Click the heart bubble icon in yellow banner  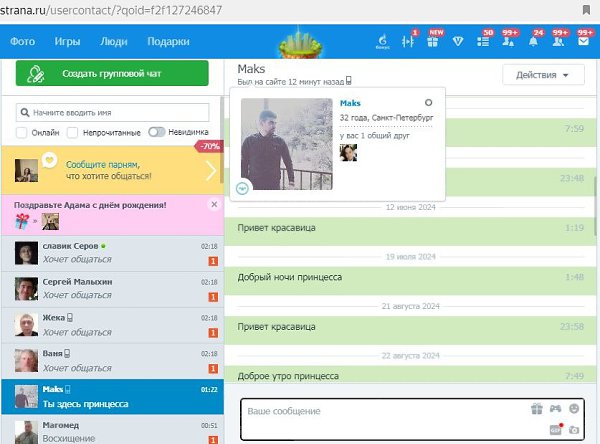[49, 160]
